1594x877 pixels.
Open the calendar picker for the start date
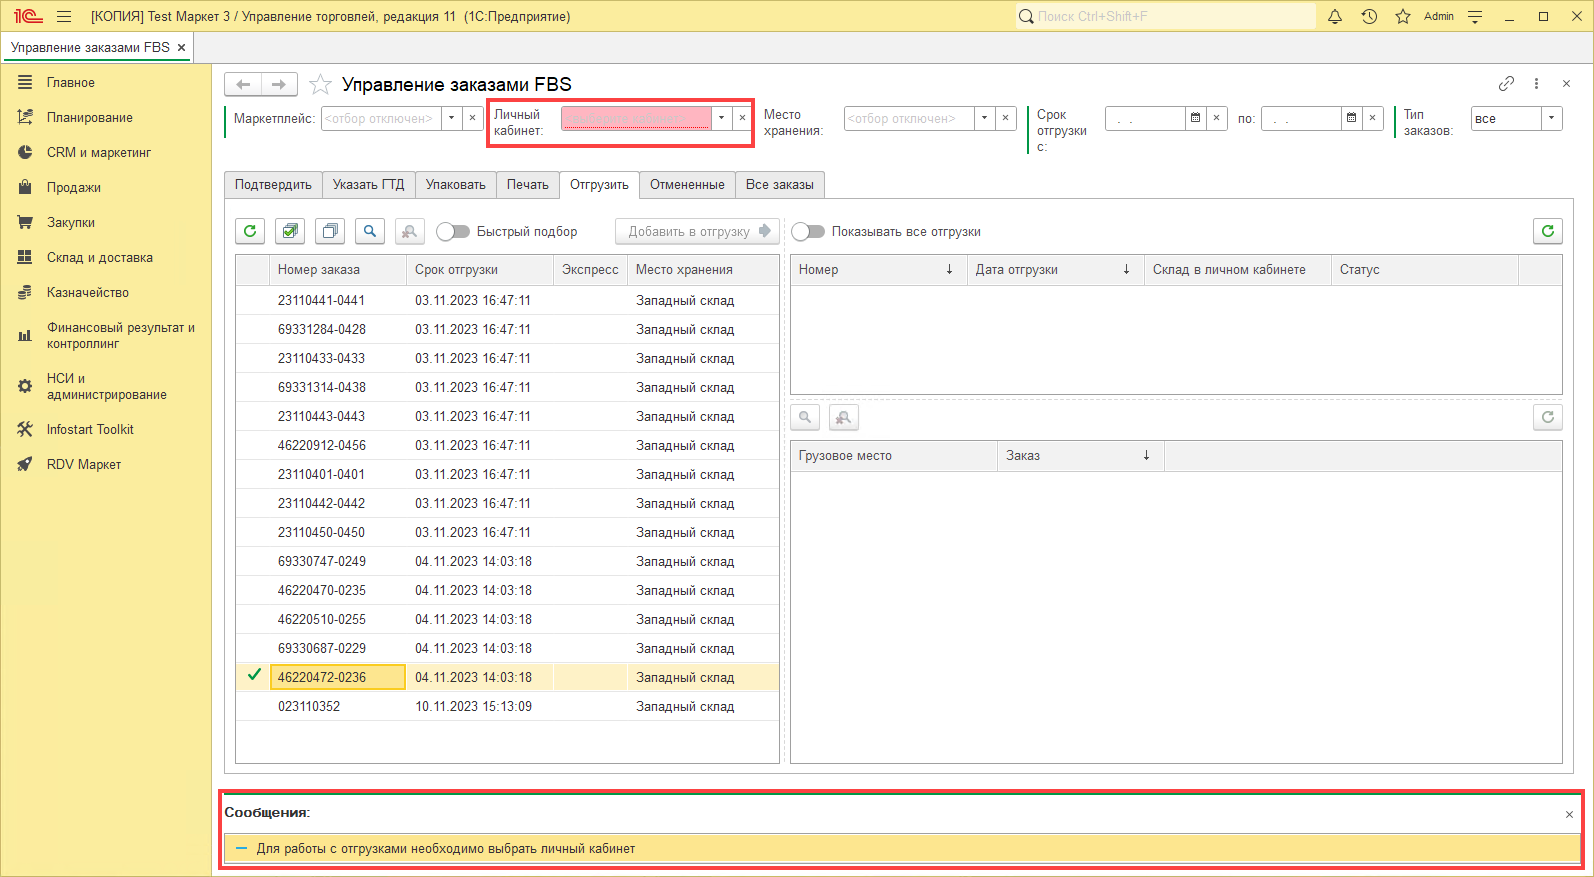1195,118
